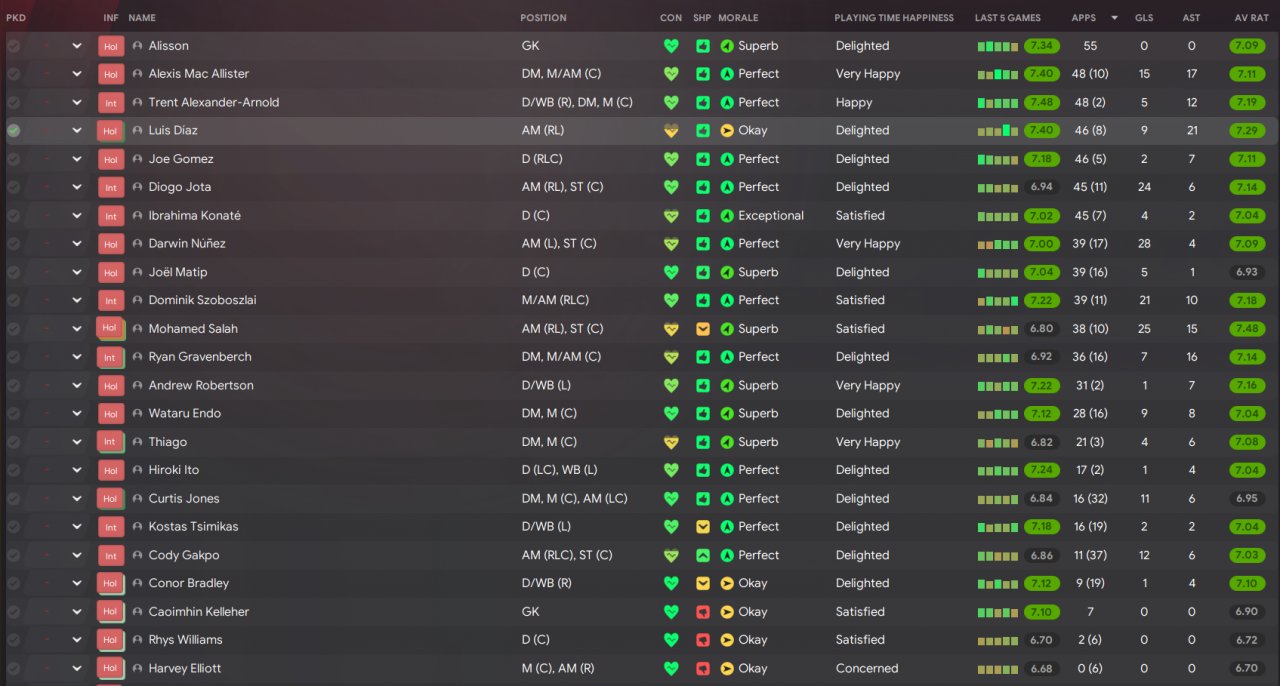Open the dropdown chevron beside Wataru Endo
This screenshot has width=1280, height=686.
click(x=77, y=414)
